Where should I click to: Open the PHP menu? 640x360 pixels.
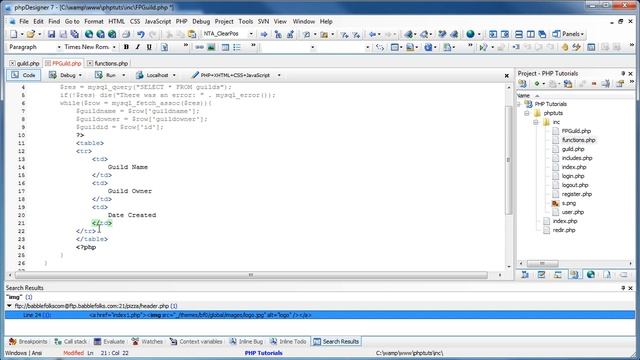click(x=182, y=21)
